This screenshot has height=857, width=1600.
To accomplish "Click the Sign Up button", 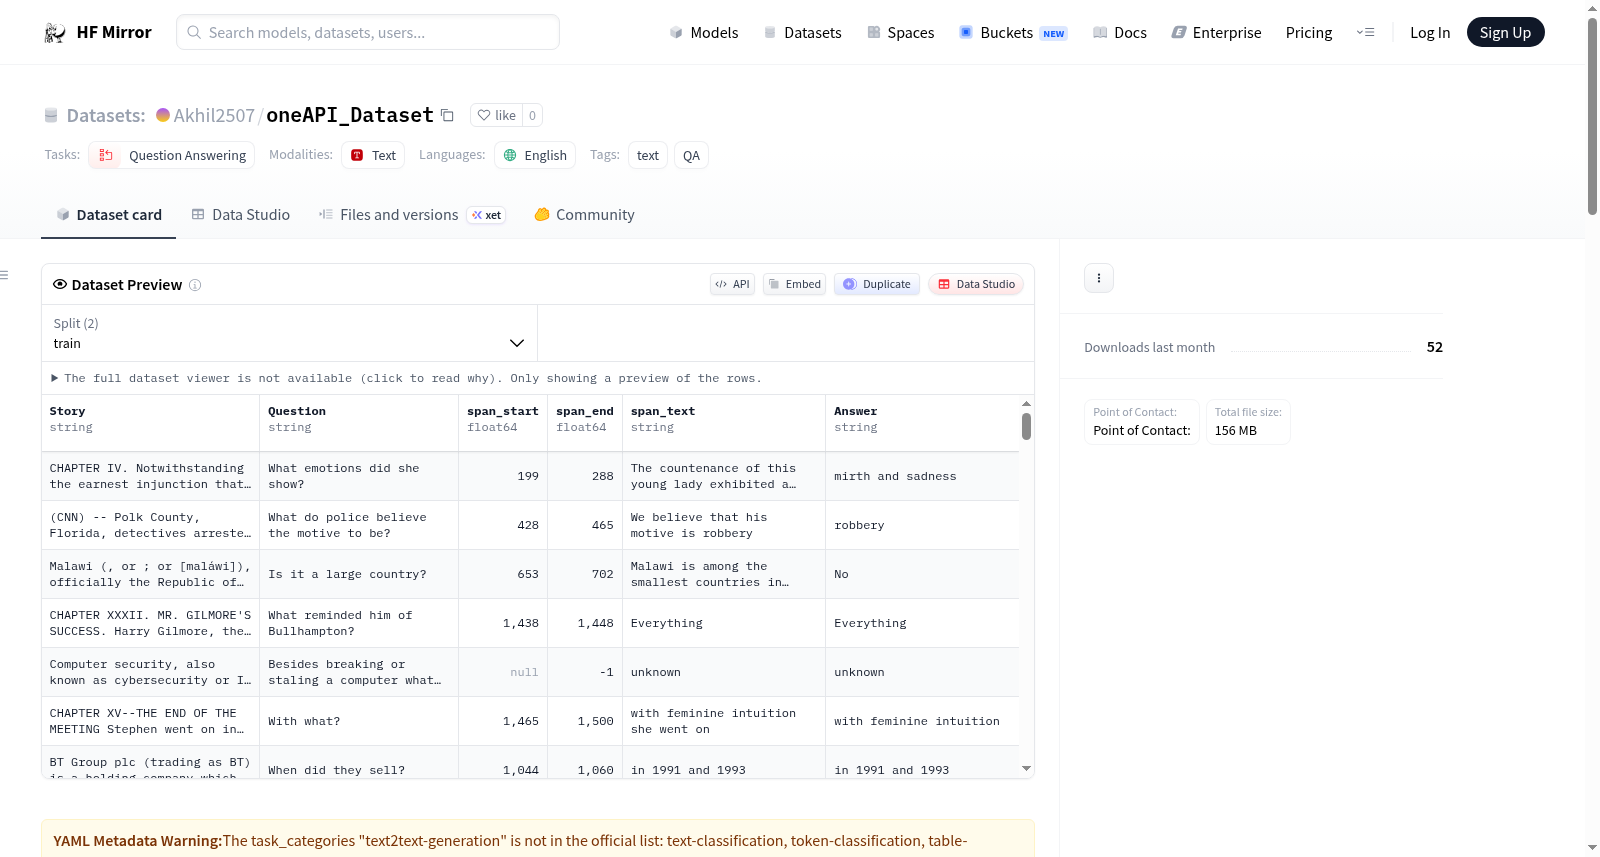I will point(1506,33).
